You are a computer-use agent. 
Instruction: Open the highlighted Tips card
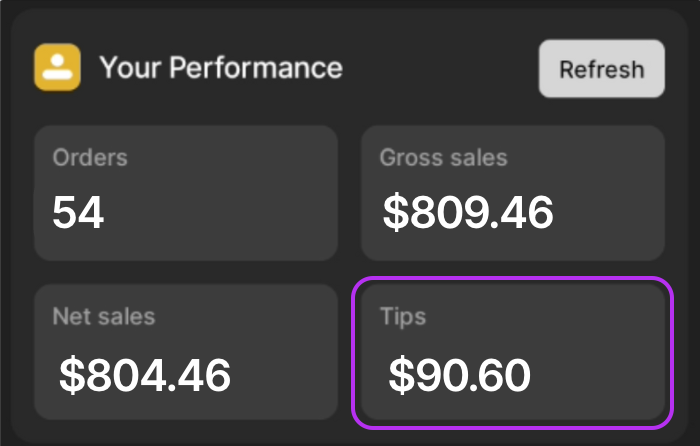click(x=513, y=353)
